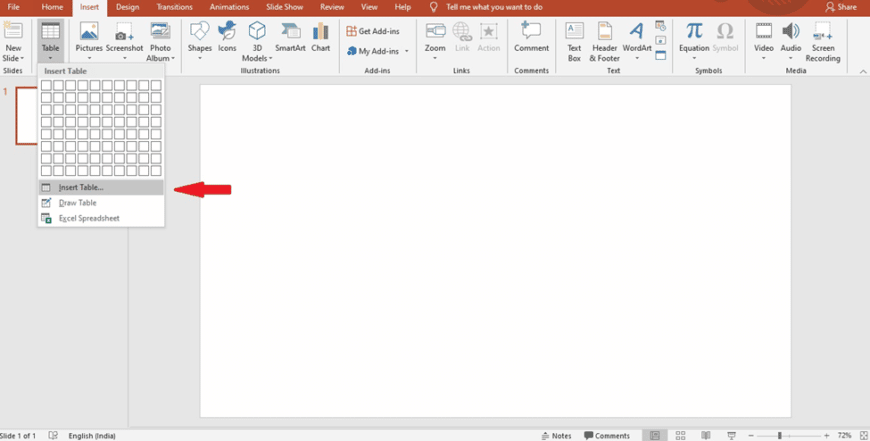Click Get Add-ins button
The image size is (870, 441).
pos(373,31)
